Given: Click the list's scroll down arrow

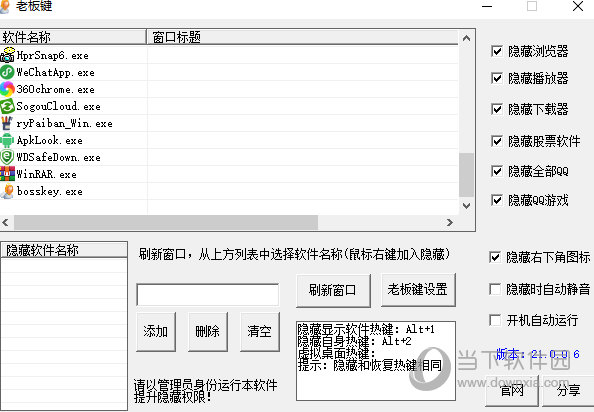Looking at the screenshot, I should click(467, 206).
